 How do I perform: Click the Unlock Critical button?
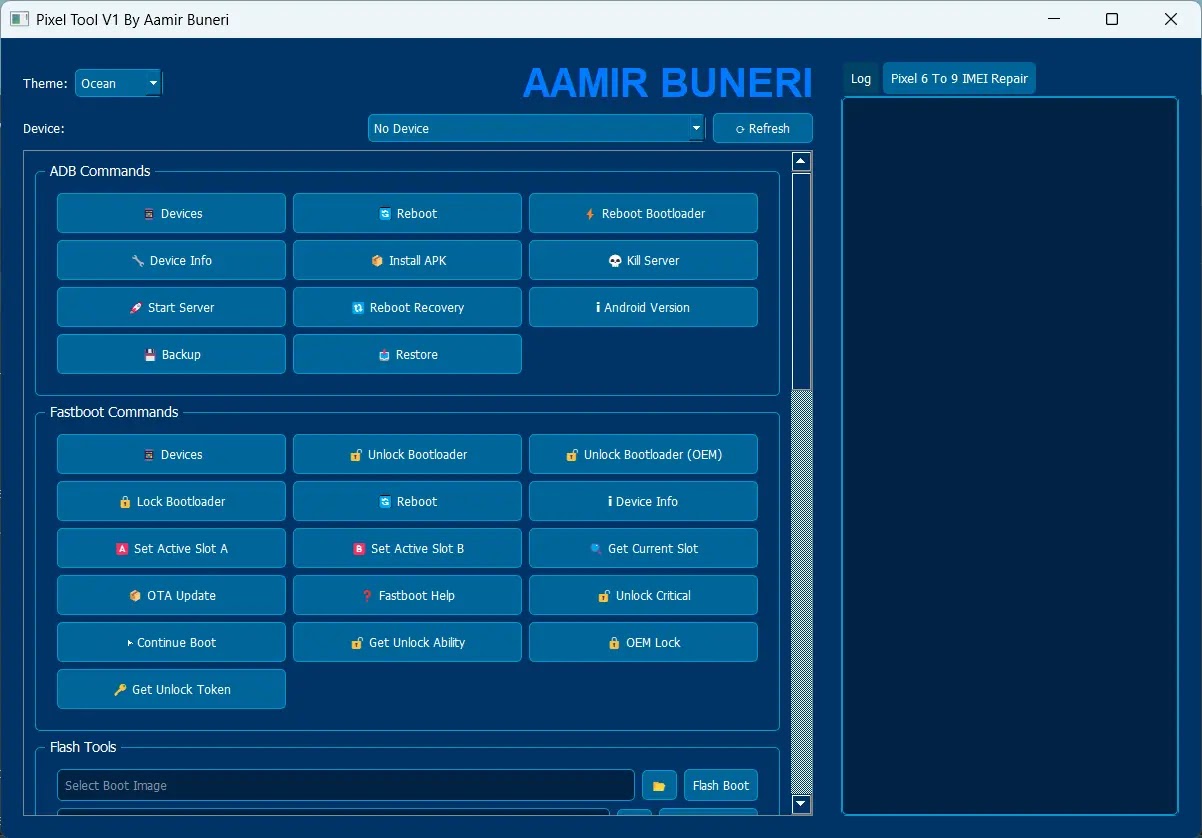643,595
